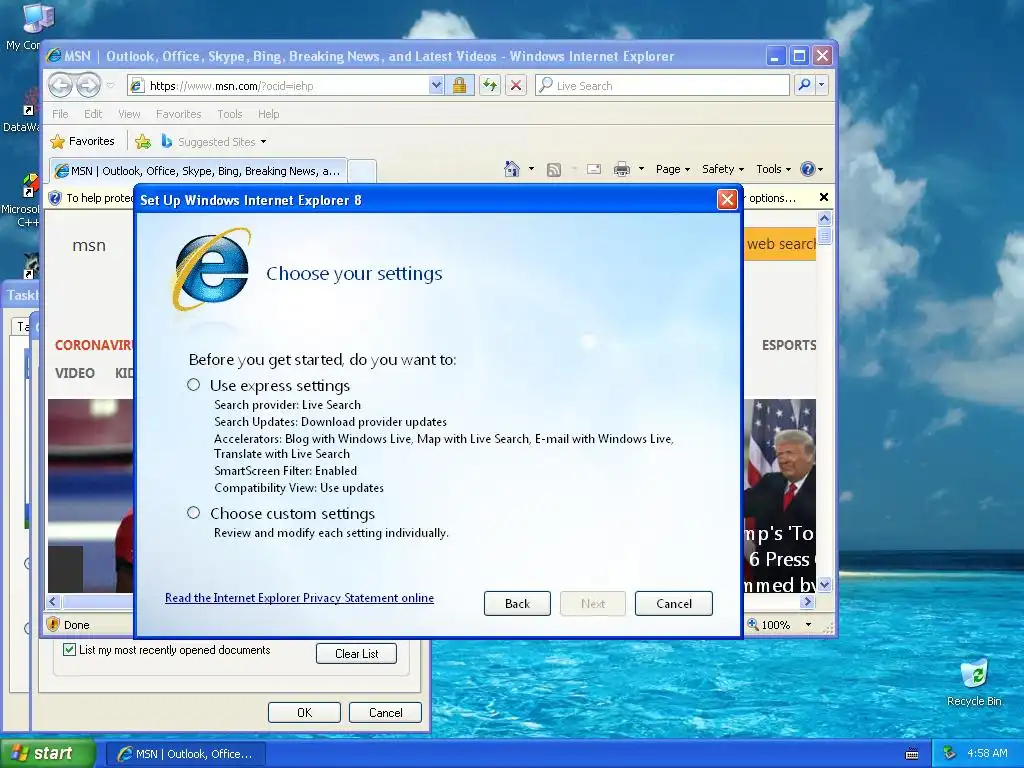Image resolution: width=1024 pixels, height=768 pixels.
Task: Open the View menu
Action: [129, 114]
